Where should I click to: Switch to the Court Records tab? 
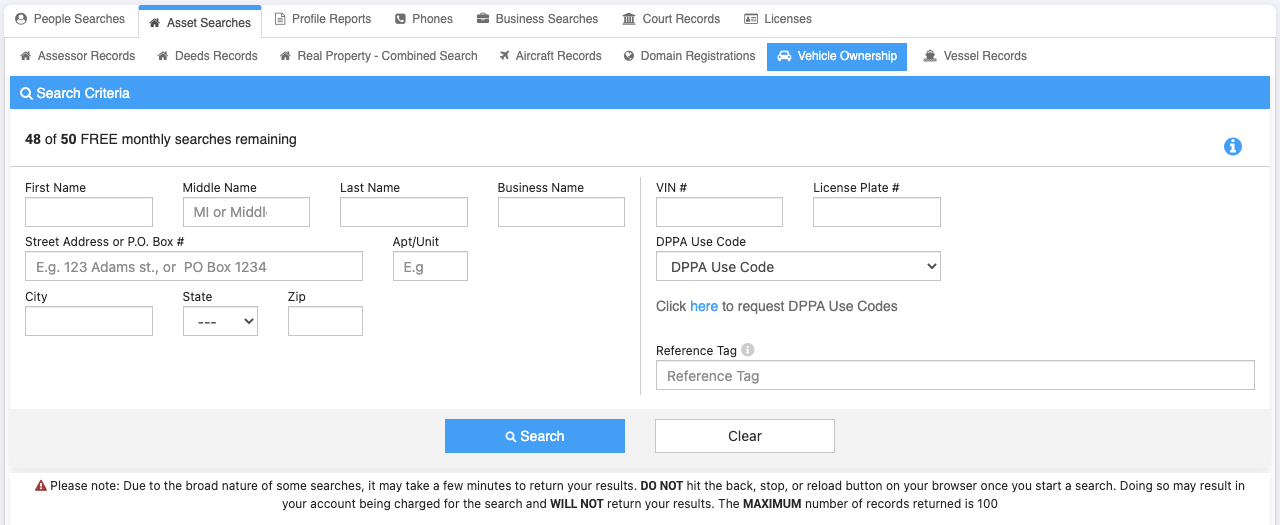(x=670, y=19)
